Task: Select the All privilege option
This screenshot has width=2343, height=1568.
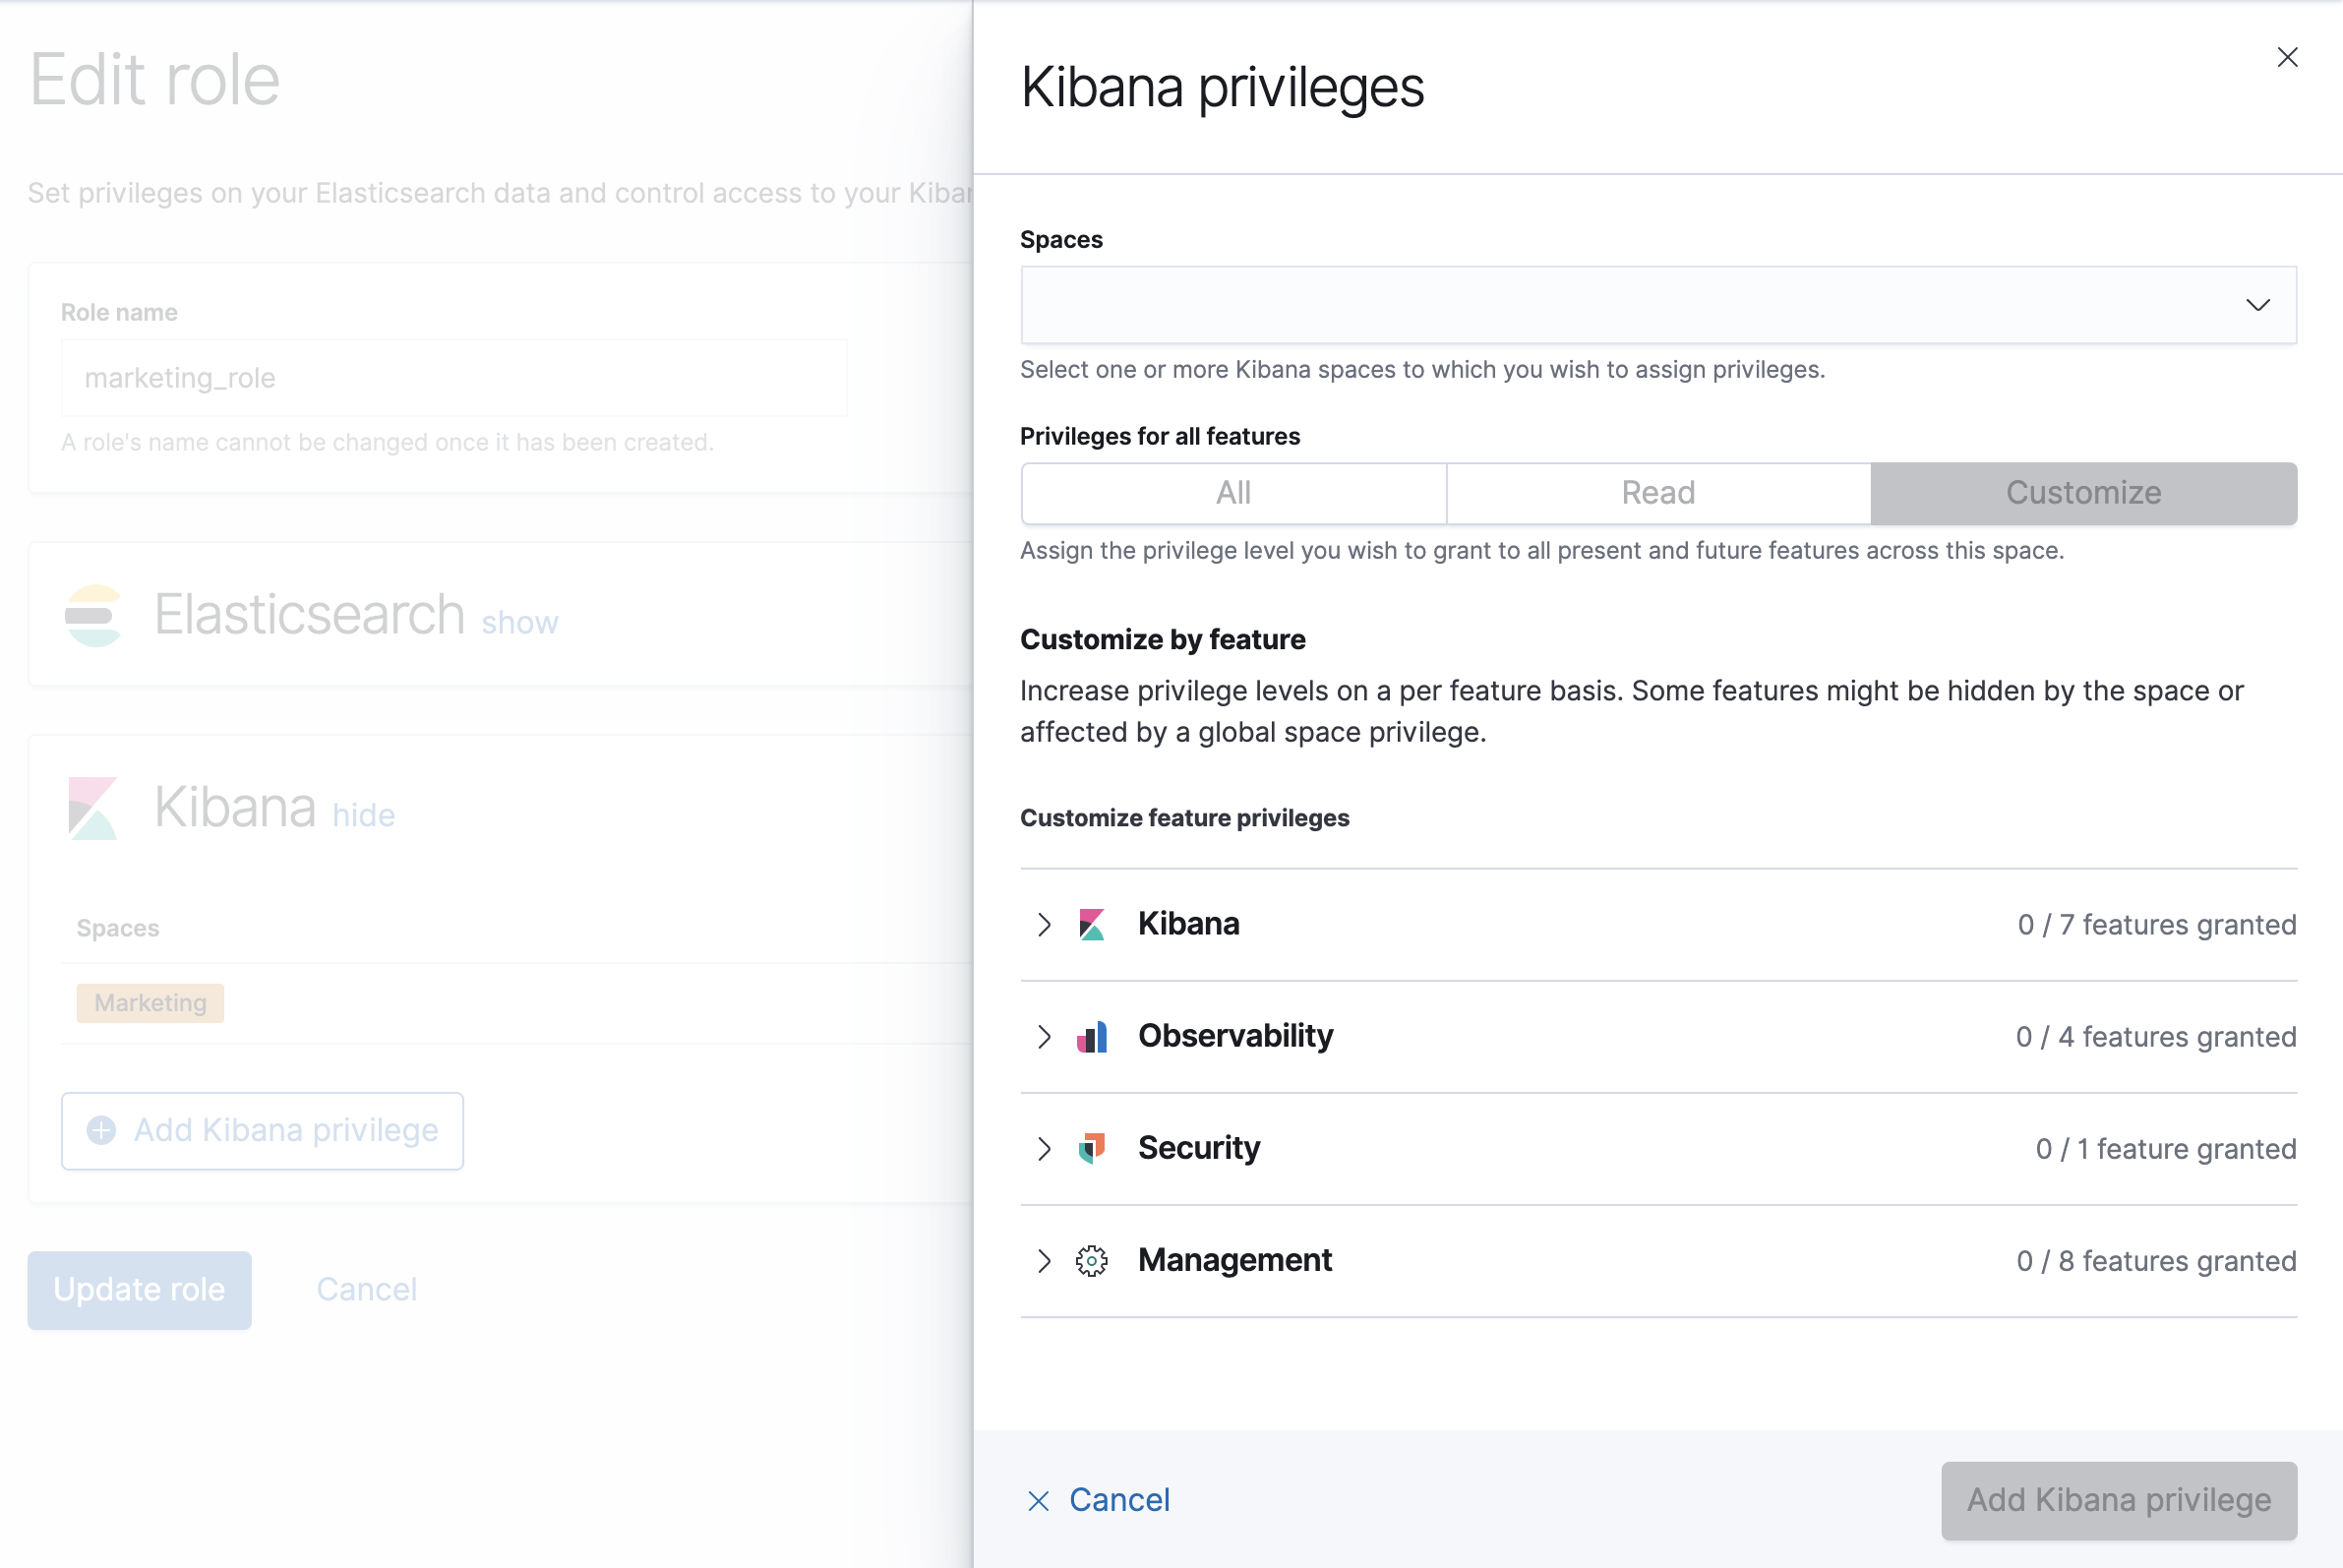Action: 1232,493
